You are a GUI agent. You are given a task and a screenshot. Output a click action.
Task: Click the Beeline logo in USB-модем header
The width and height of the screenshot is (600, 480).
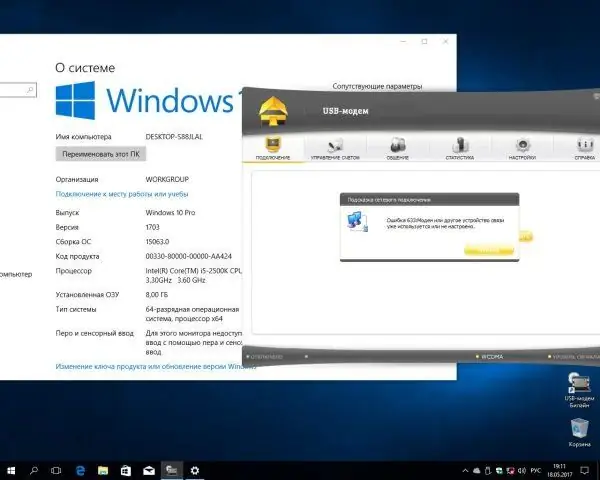point(273,111)
